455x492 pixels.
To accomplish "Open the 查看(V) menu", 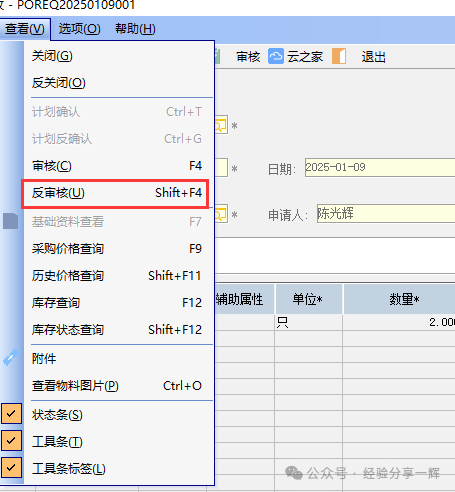I will pyautogui.click(x=25, y=29).
